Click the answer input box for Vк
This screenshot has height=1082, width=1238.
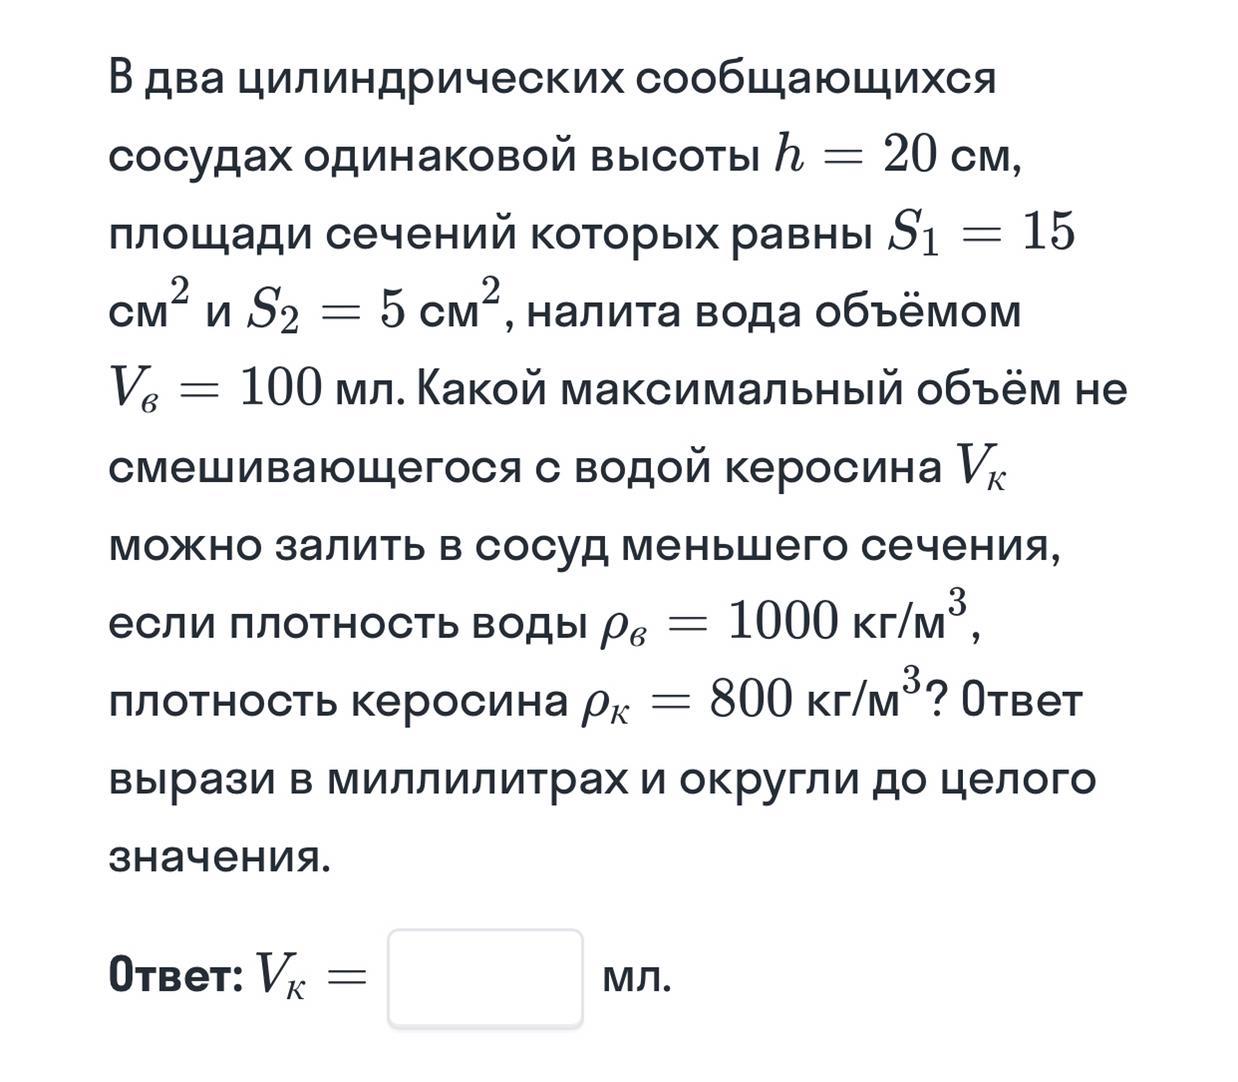point(485,977)
